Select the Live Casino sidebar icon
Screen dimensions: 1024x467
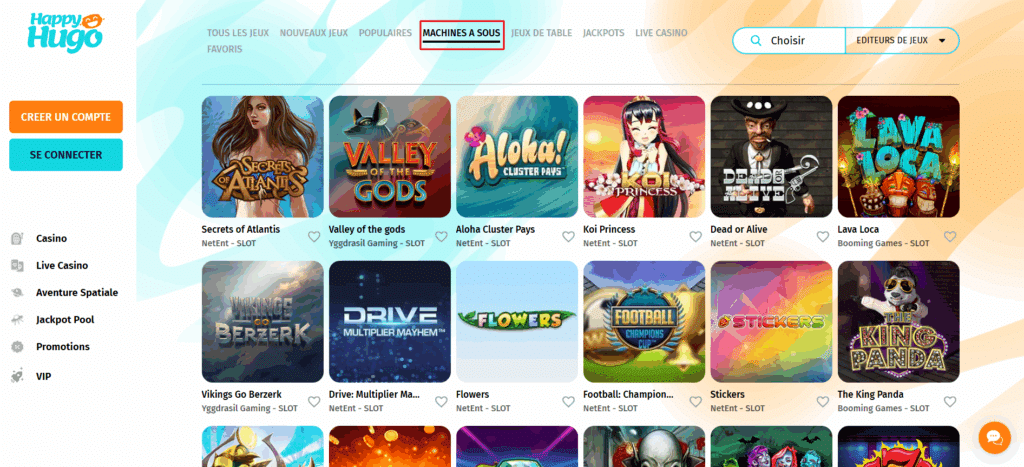18,266
